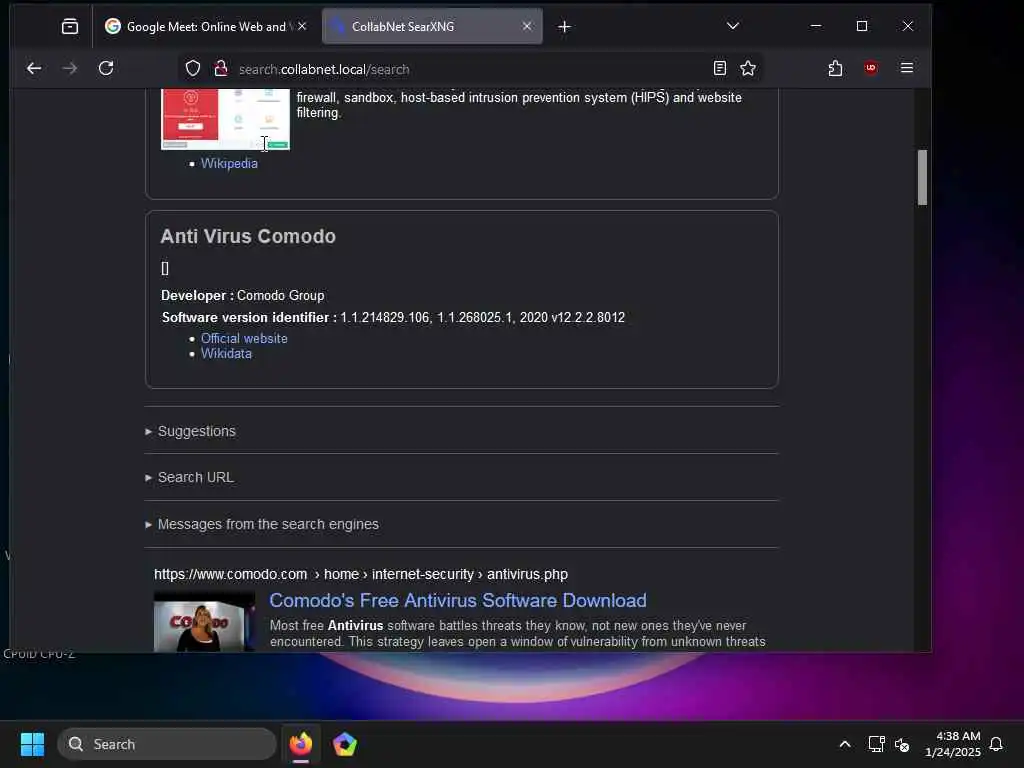Click the Comodo result video thumbnail
The image size is (1024, 768).
click(x=204, y=622)
